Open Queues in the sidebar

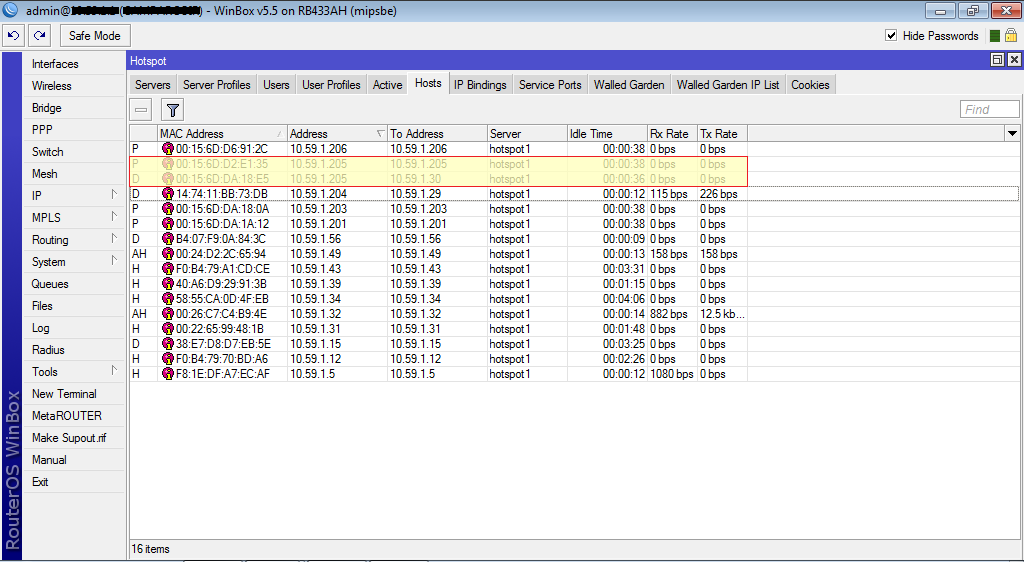(73, 284)
